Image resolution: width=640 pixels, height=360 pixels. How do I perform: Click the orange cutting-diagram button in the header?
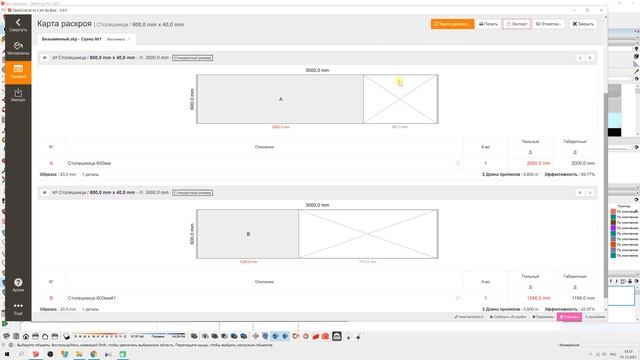[x=452, y=24]
